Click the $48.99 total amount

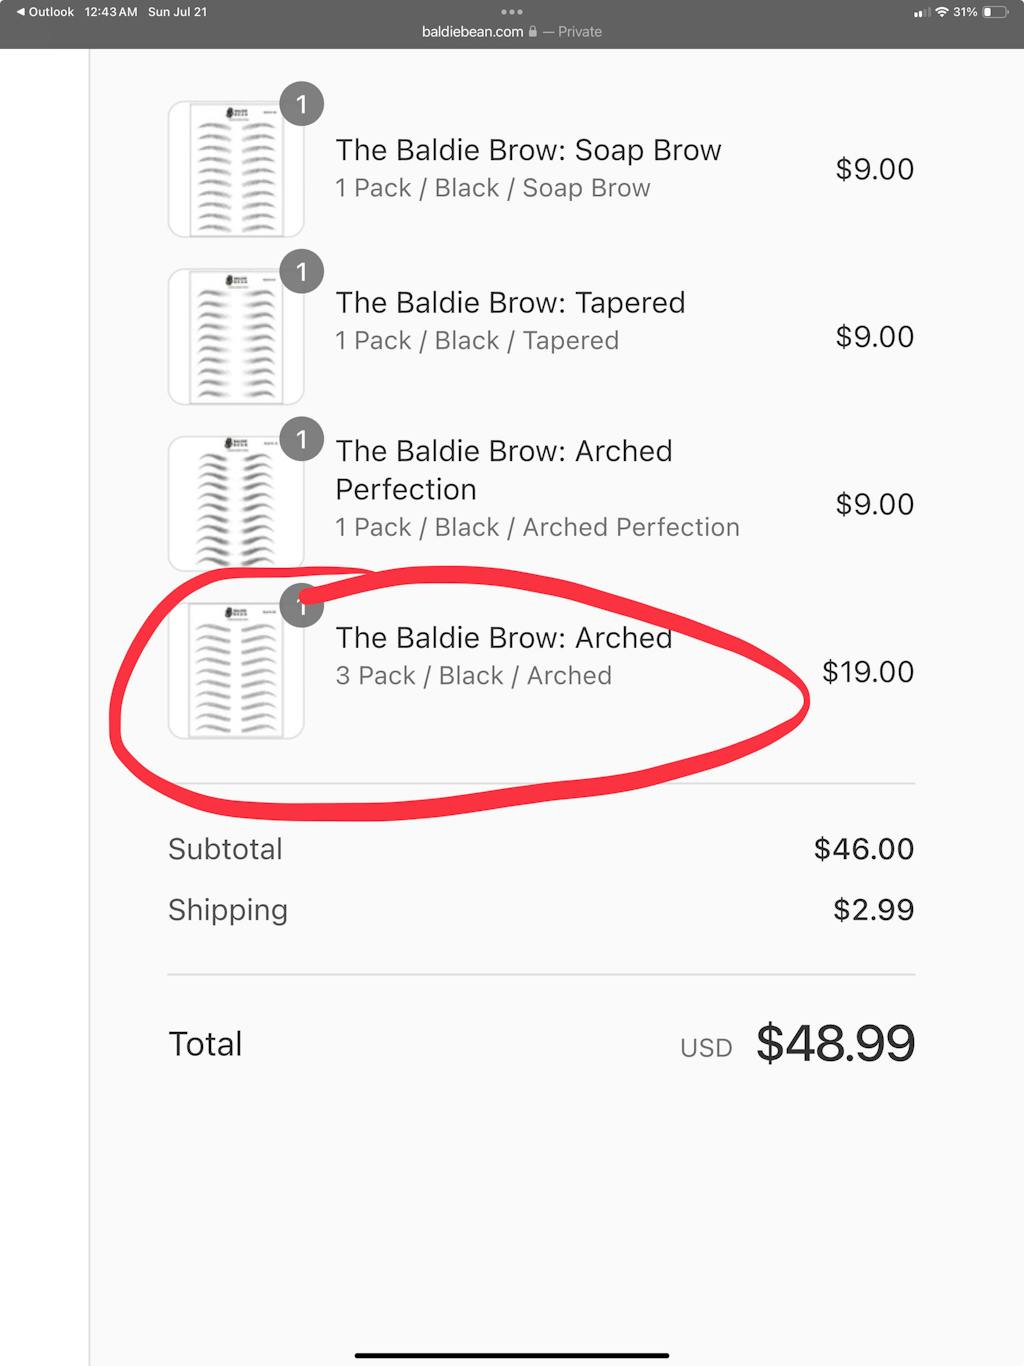click(x=835, y=1044)
